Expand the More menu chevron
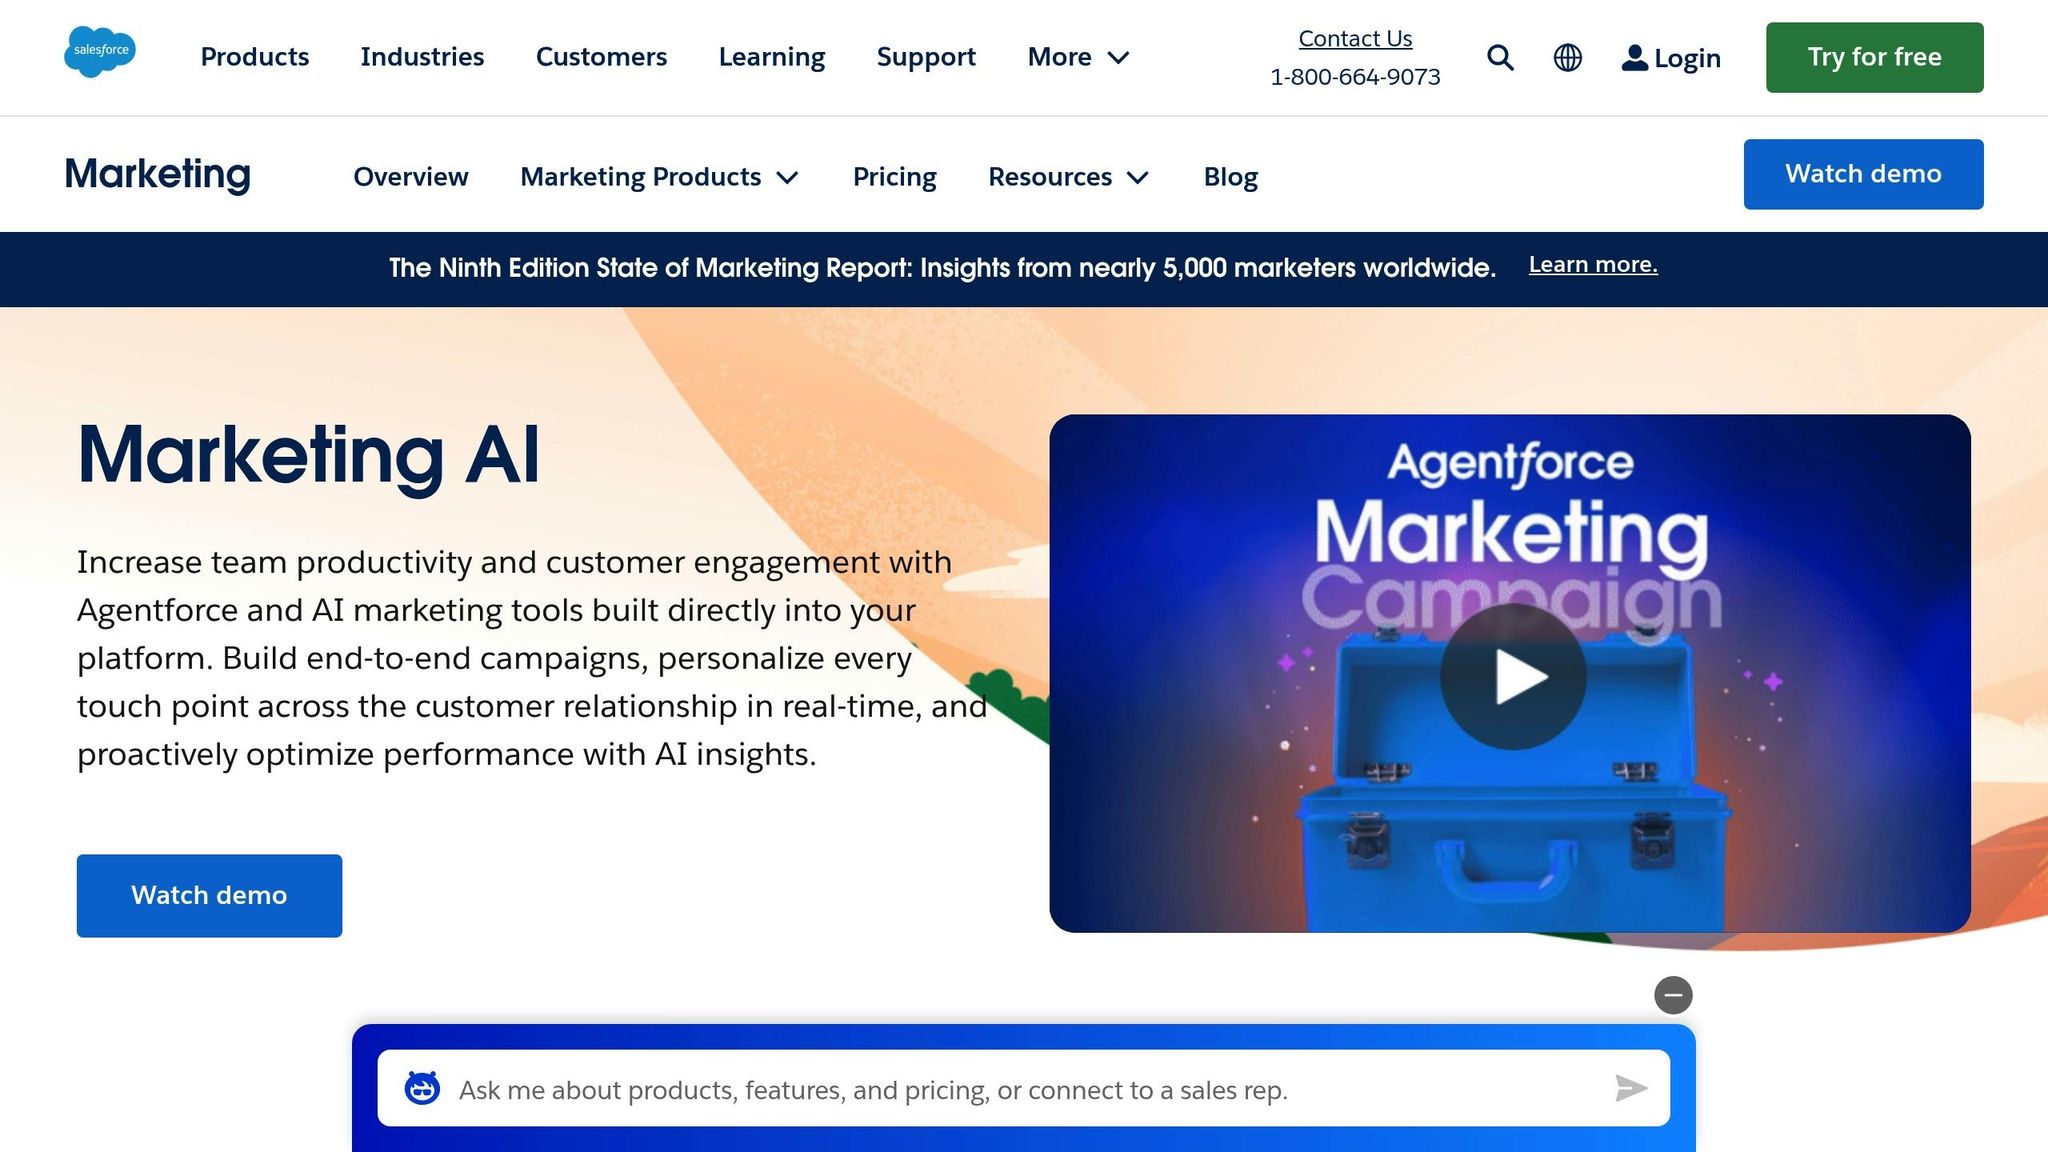2048x1152 pixels. [x=1119, y=58]
